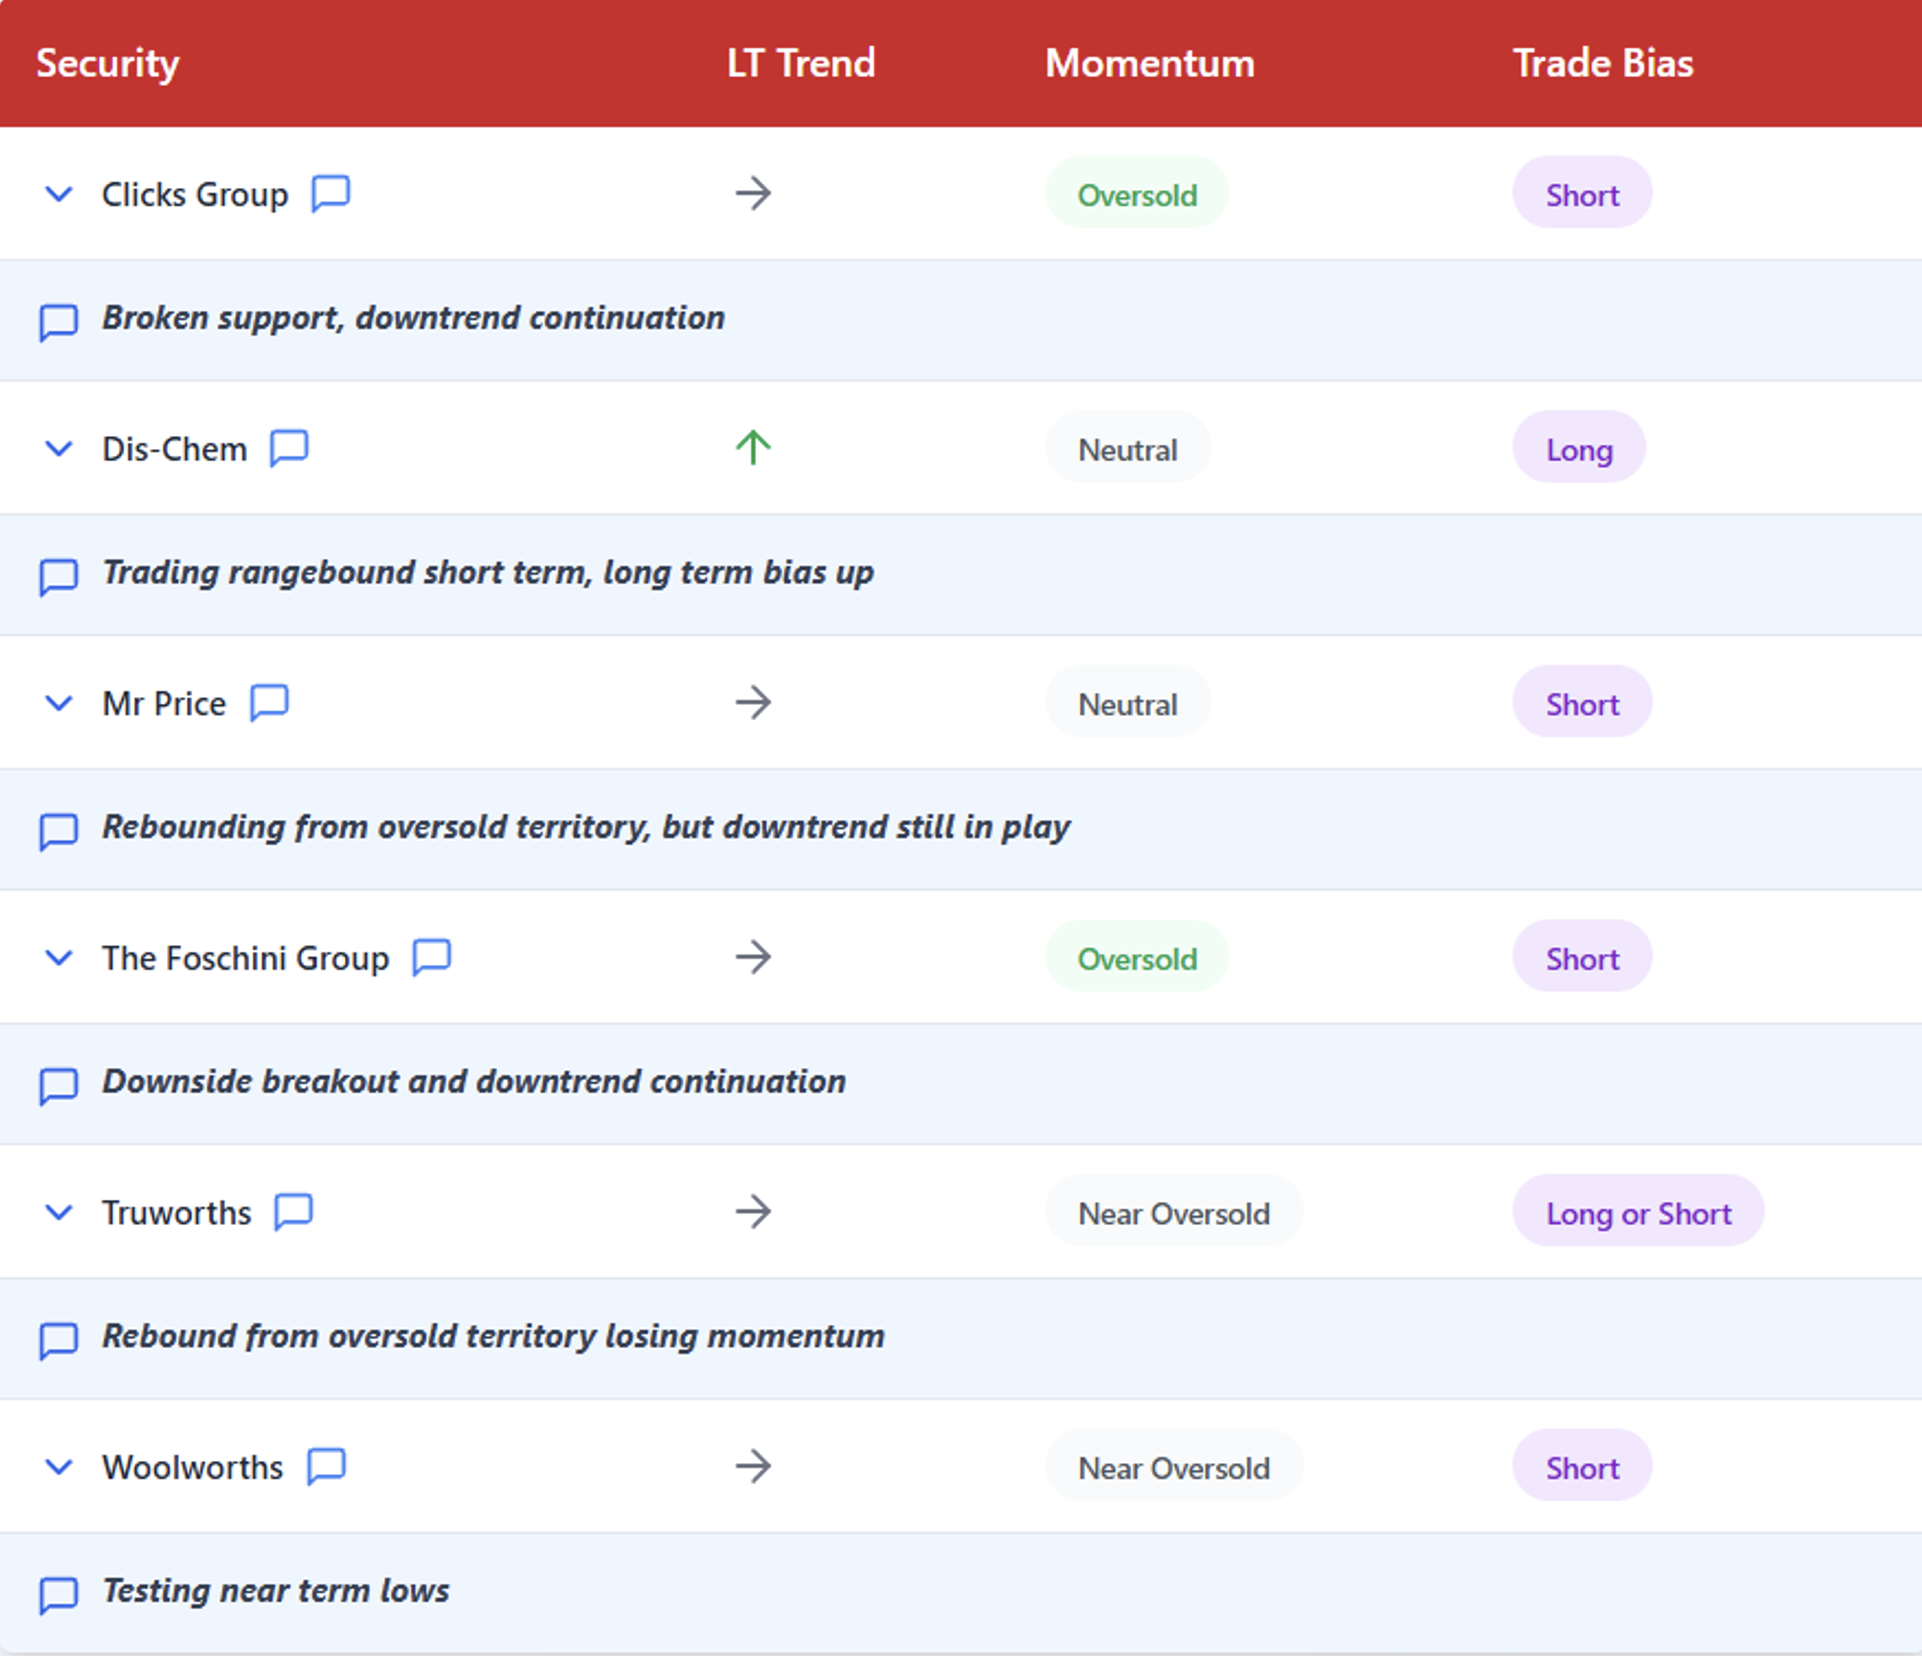Click the Neutral badge for Mr Price
Image resolution: width=1922 pixels, height=1656 pixels.
[1128, 702]
